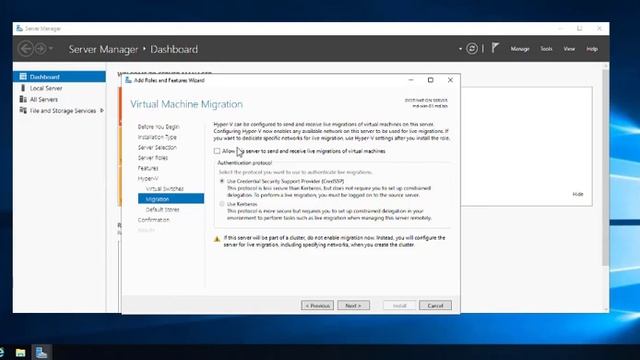Go to Default Stores step
This screenshot has height=360, width=640.
(x=162, y=209)
